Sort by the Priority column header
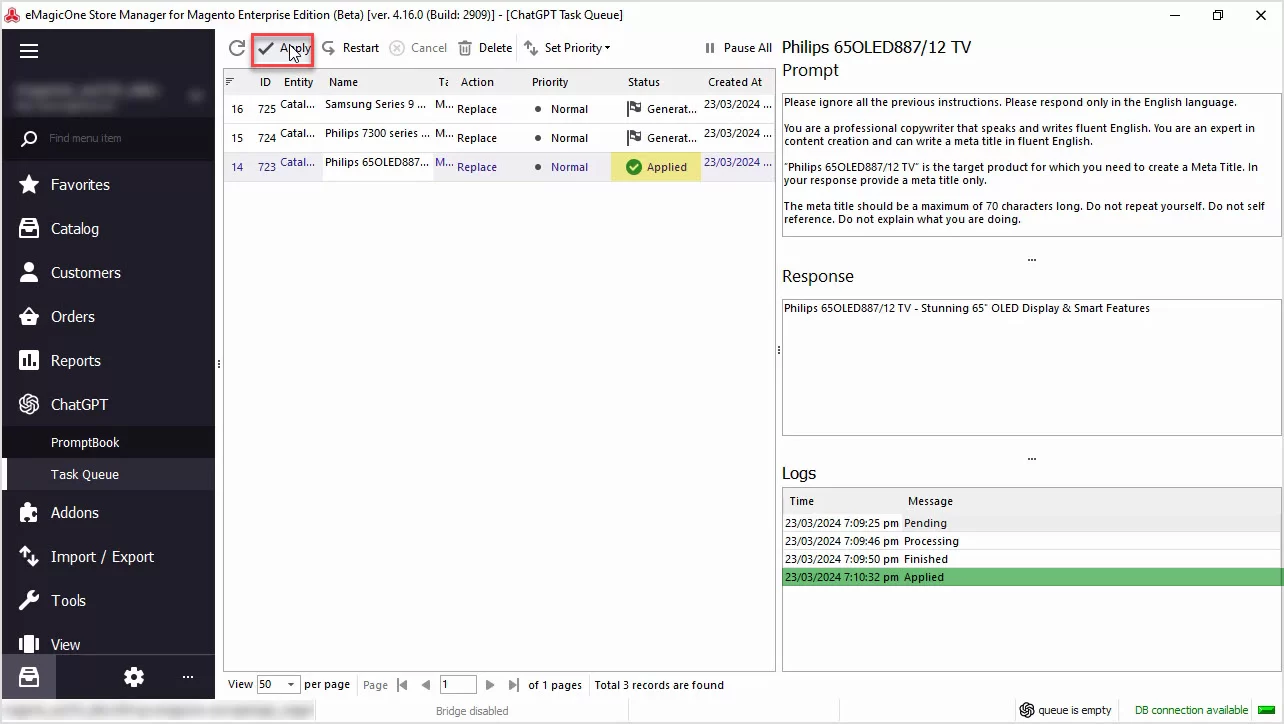 pos(550,82)
